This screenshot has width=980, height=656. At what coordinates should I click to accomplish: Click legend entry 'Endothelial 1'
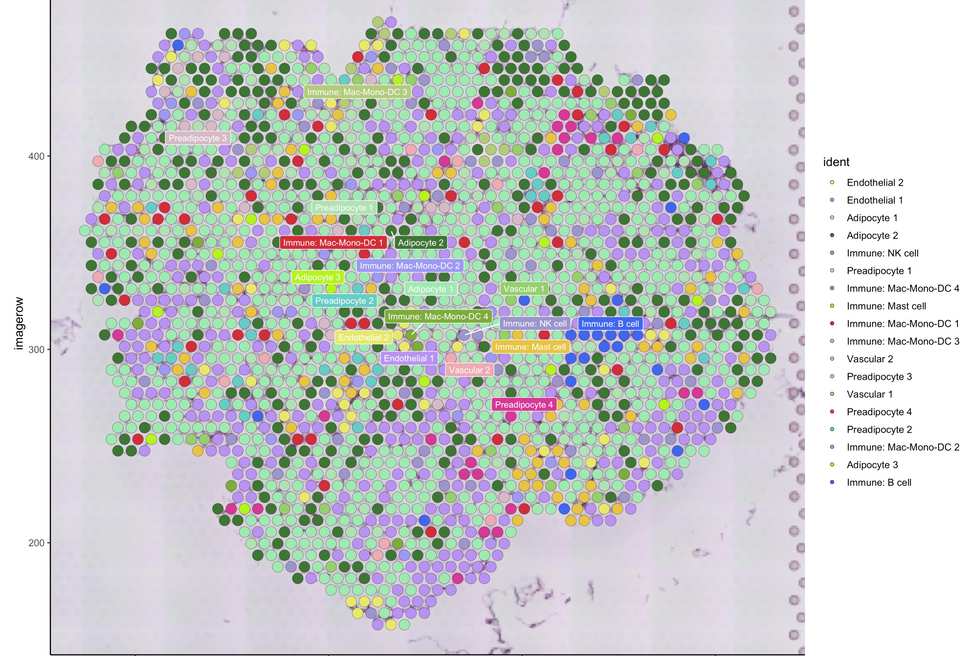[874, 200]
